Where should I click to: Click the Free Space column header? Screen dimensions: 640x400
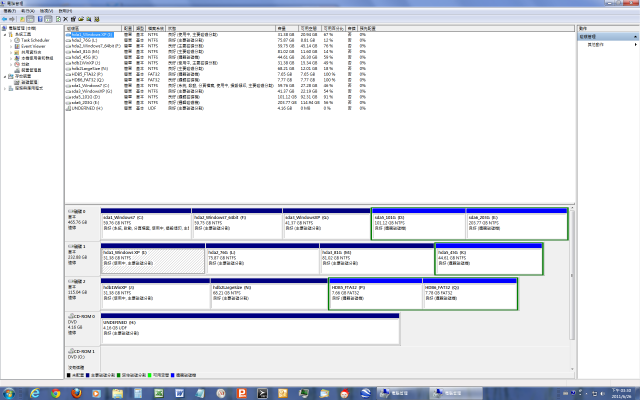(x=310, y=28)
